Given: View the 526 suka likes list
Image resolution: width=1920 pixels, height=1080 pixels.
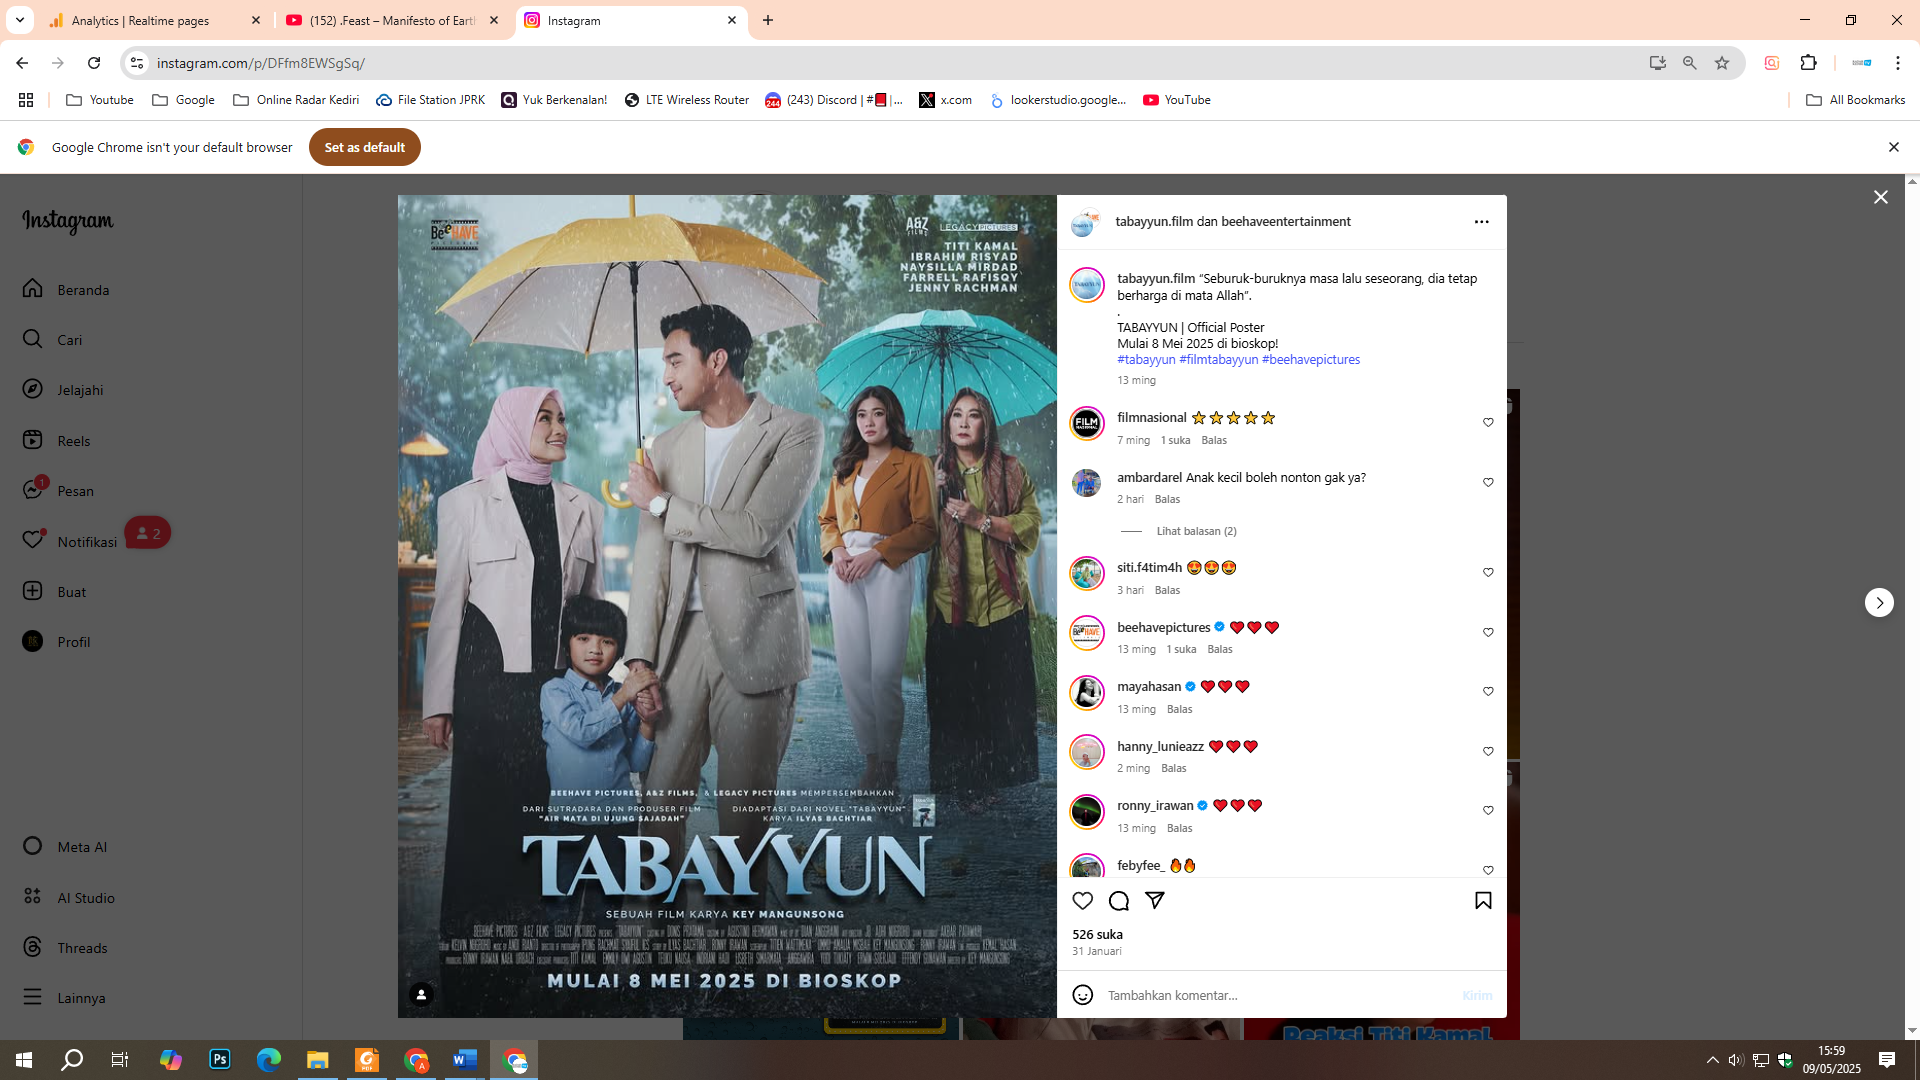Looking at the screenshot, I should pyautogui.click(x=1097, y=935).
